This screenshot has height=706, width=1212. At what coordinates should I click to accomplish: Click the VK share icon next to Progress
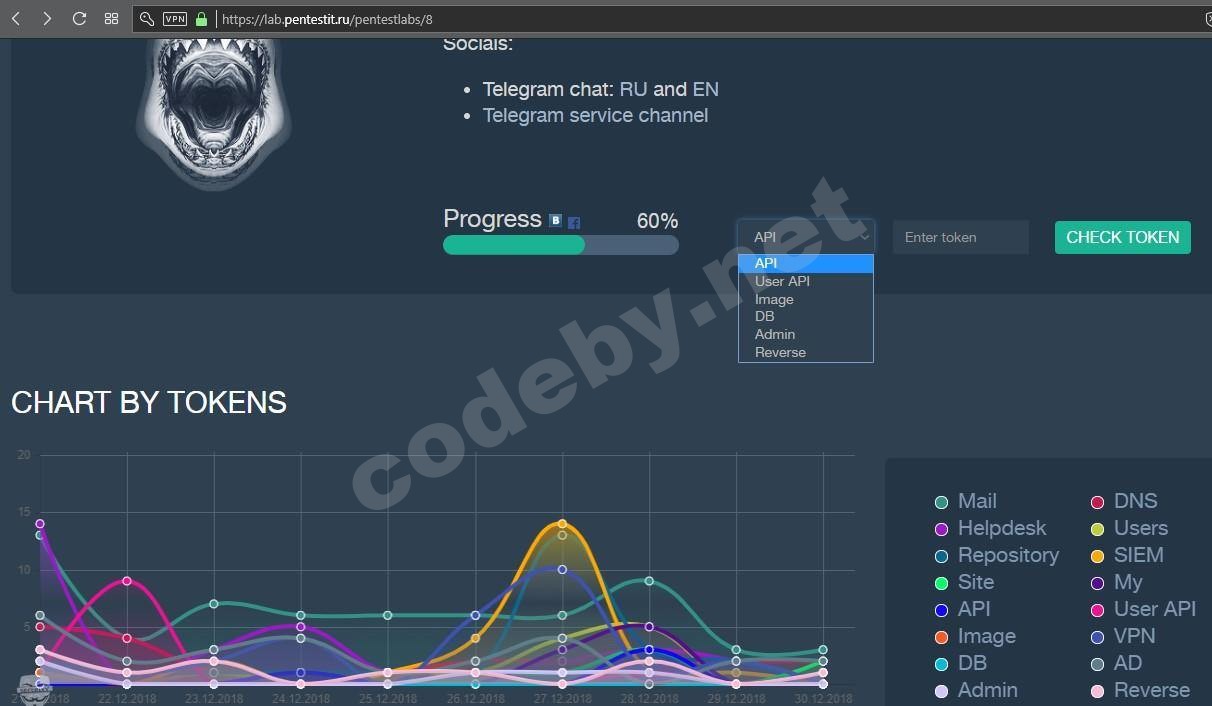pos(555,219)
